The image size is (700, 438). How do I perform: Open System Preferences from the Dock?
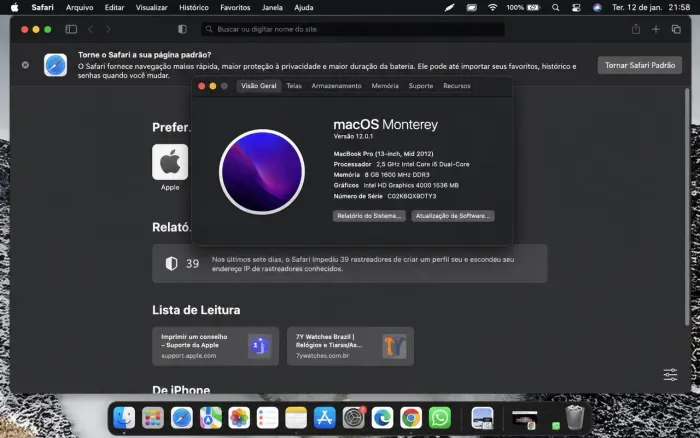pos(354,418)
